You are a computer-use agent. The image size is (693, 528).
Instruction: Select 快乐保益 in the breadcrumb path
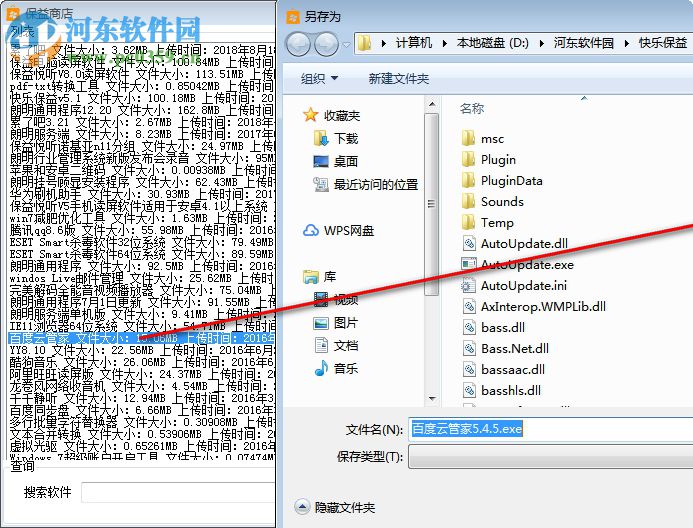click(x=663, y=43)
